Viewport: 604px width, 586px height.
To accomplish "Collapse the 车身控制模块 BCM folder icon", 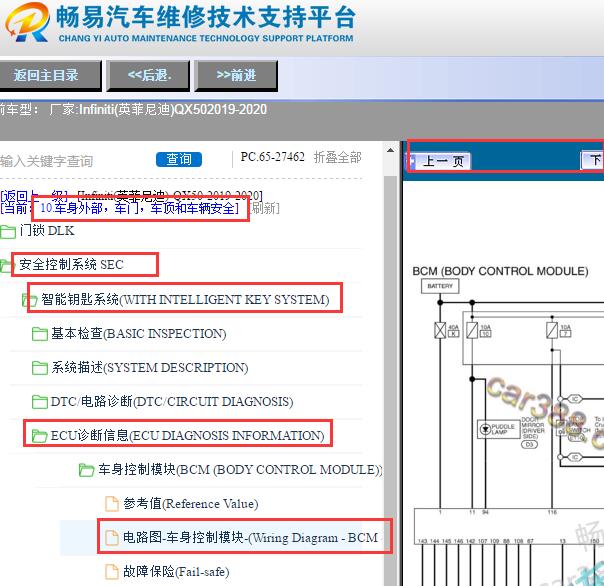I will click(86, 470).
